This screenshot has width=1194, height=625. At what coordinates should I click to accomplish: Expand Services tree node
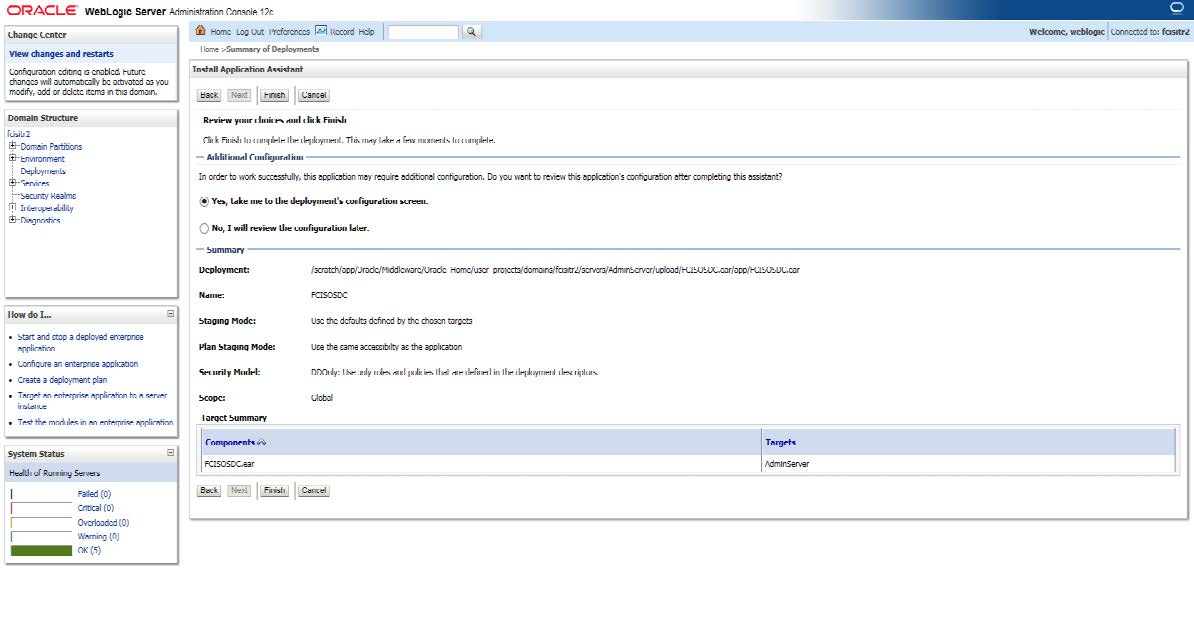pos(12,183)
